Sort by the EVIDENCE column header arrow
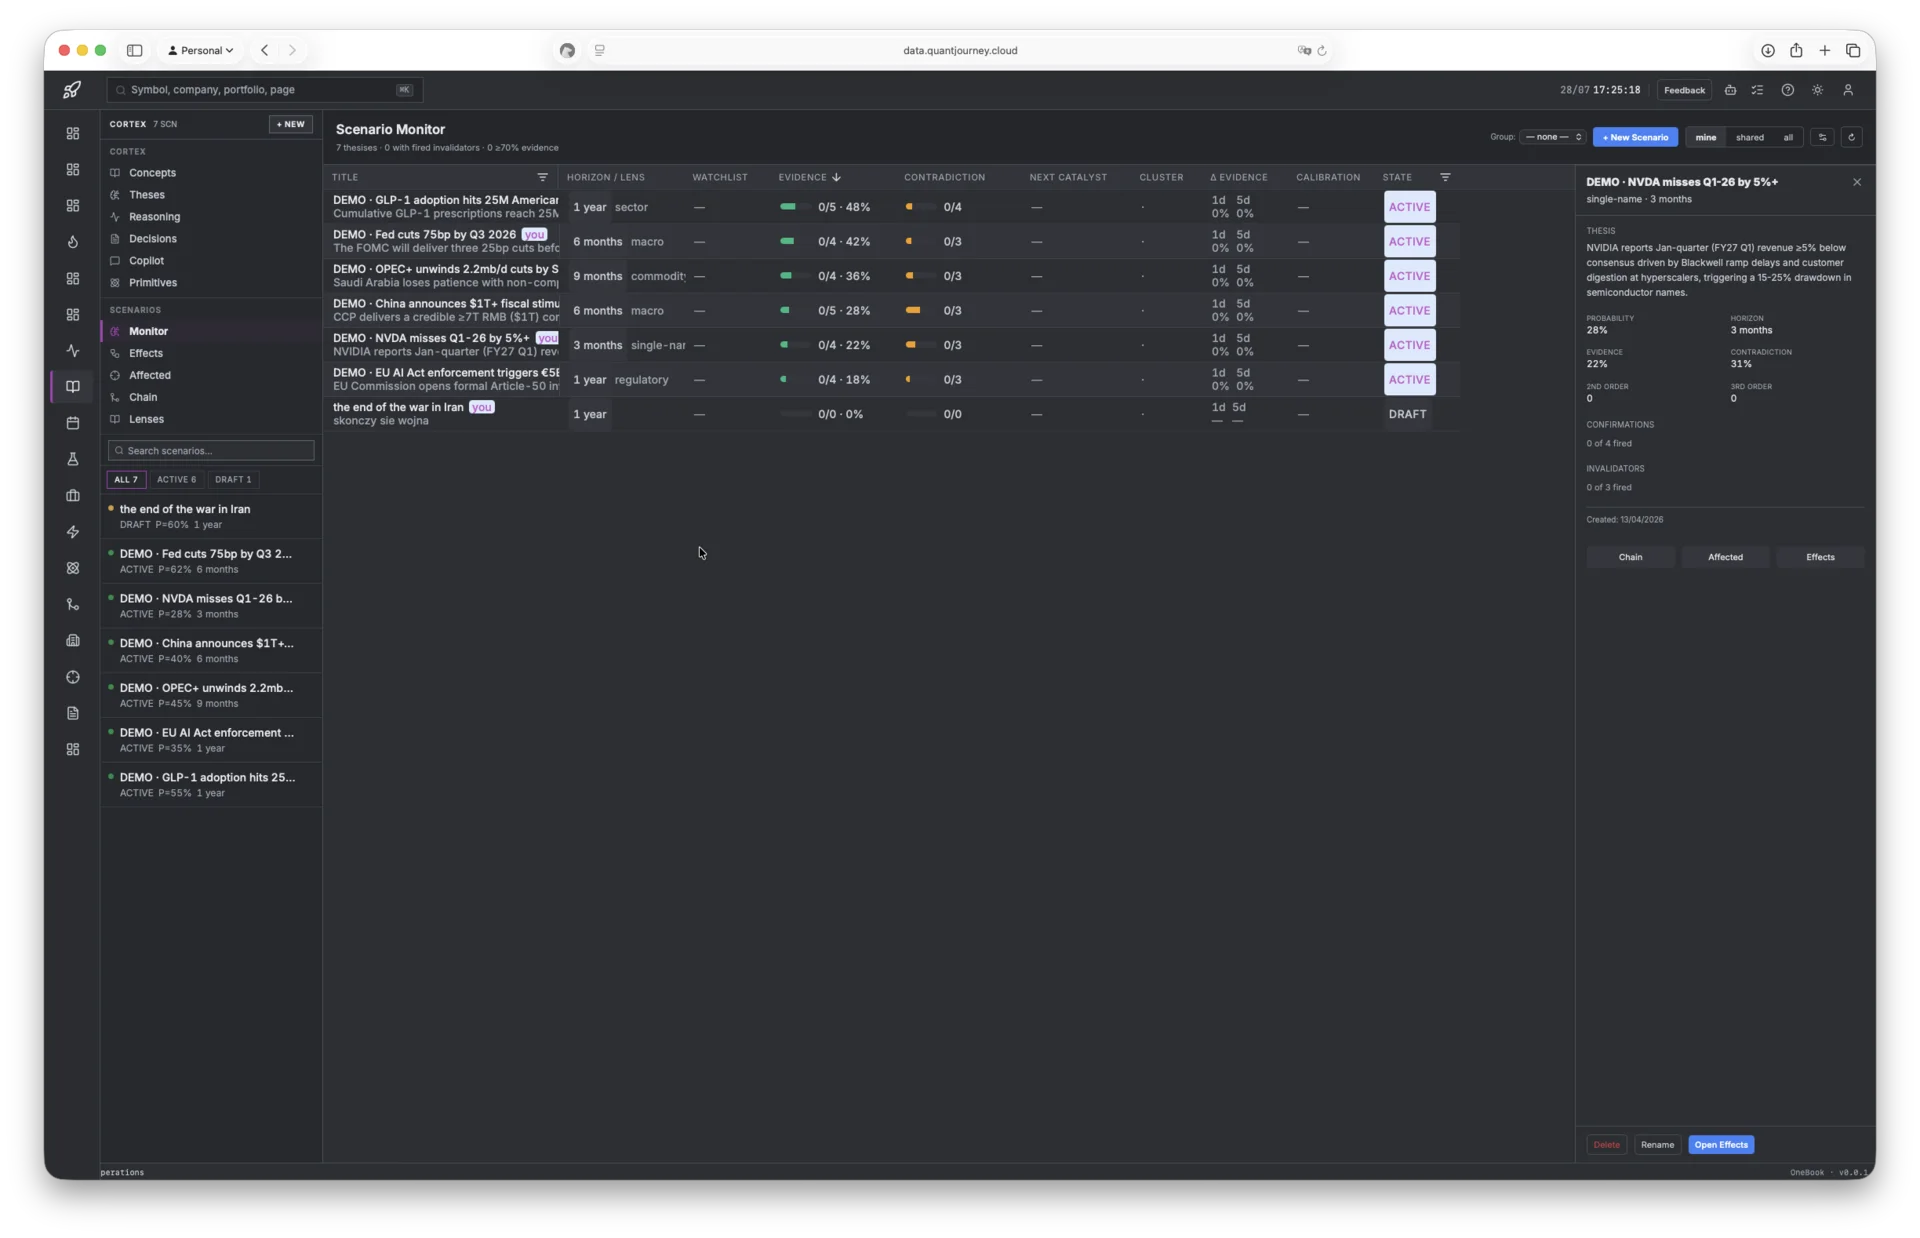Image resolution: width=1920 pixels, height=1238 pixels. (x=836, y=177)
